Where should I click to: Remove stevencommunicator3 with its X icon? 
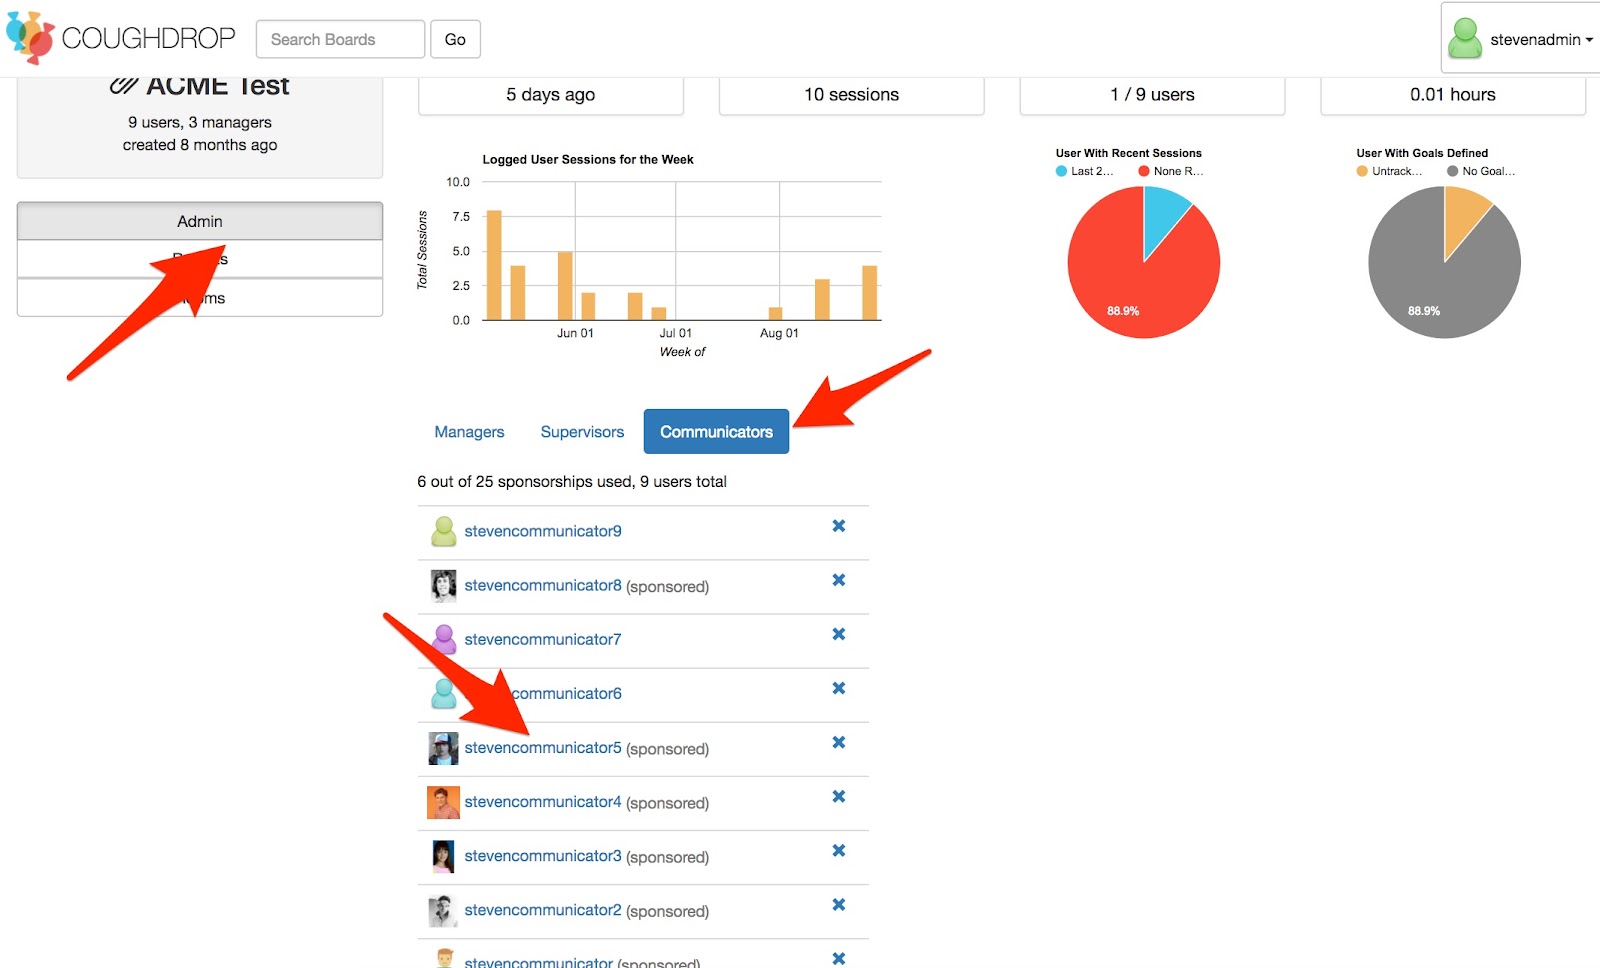[839, 850]
